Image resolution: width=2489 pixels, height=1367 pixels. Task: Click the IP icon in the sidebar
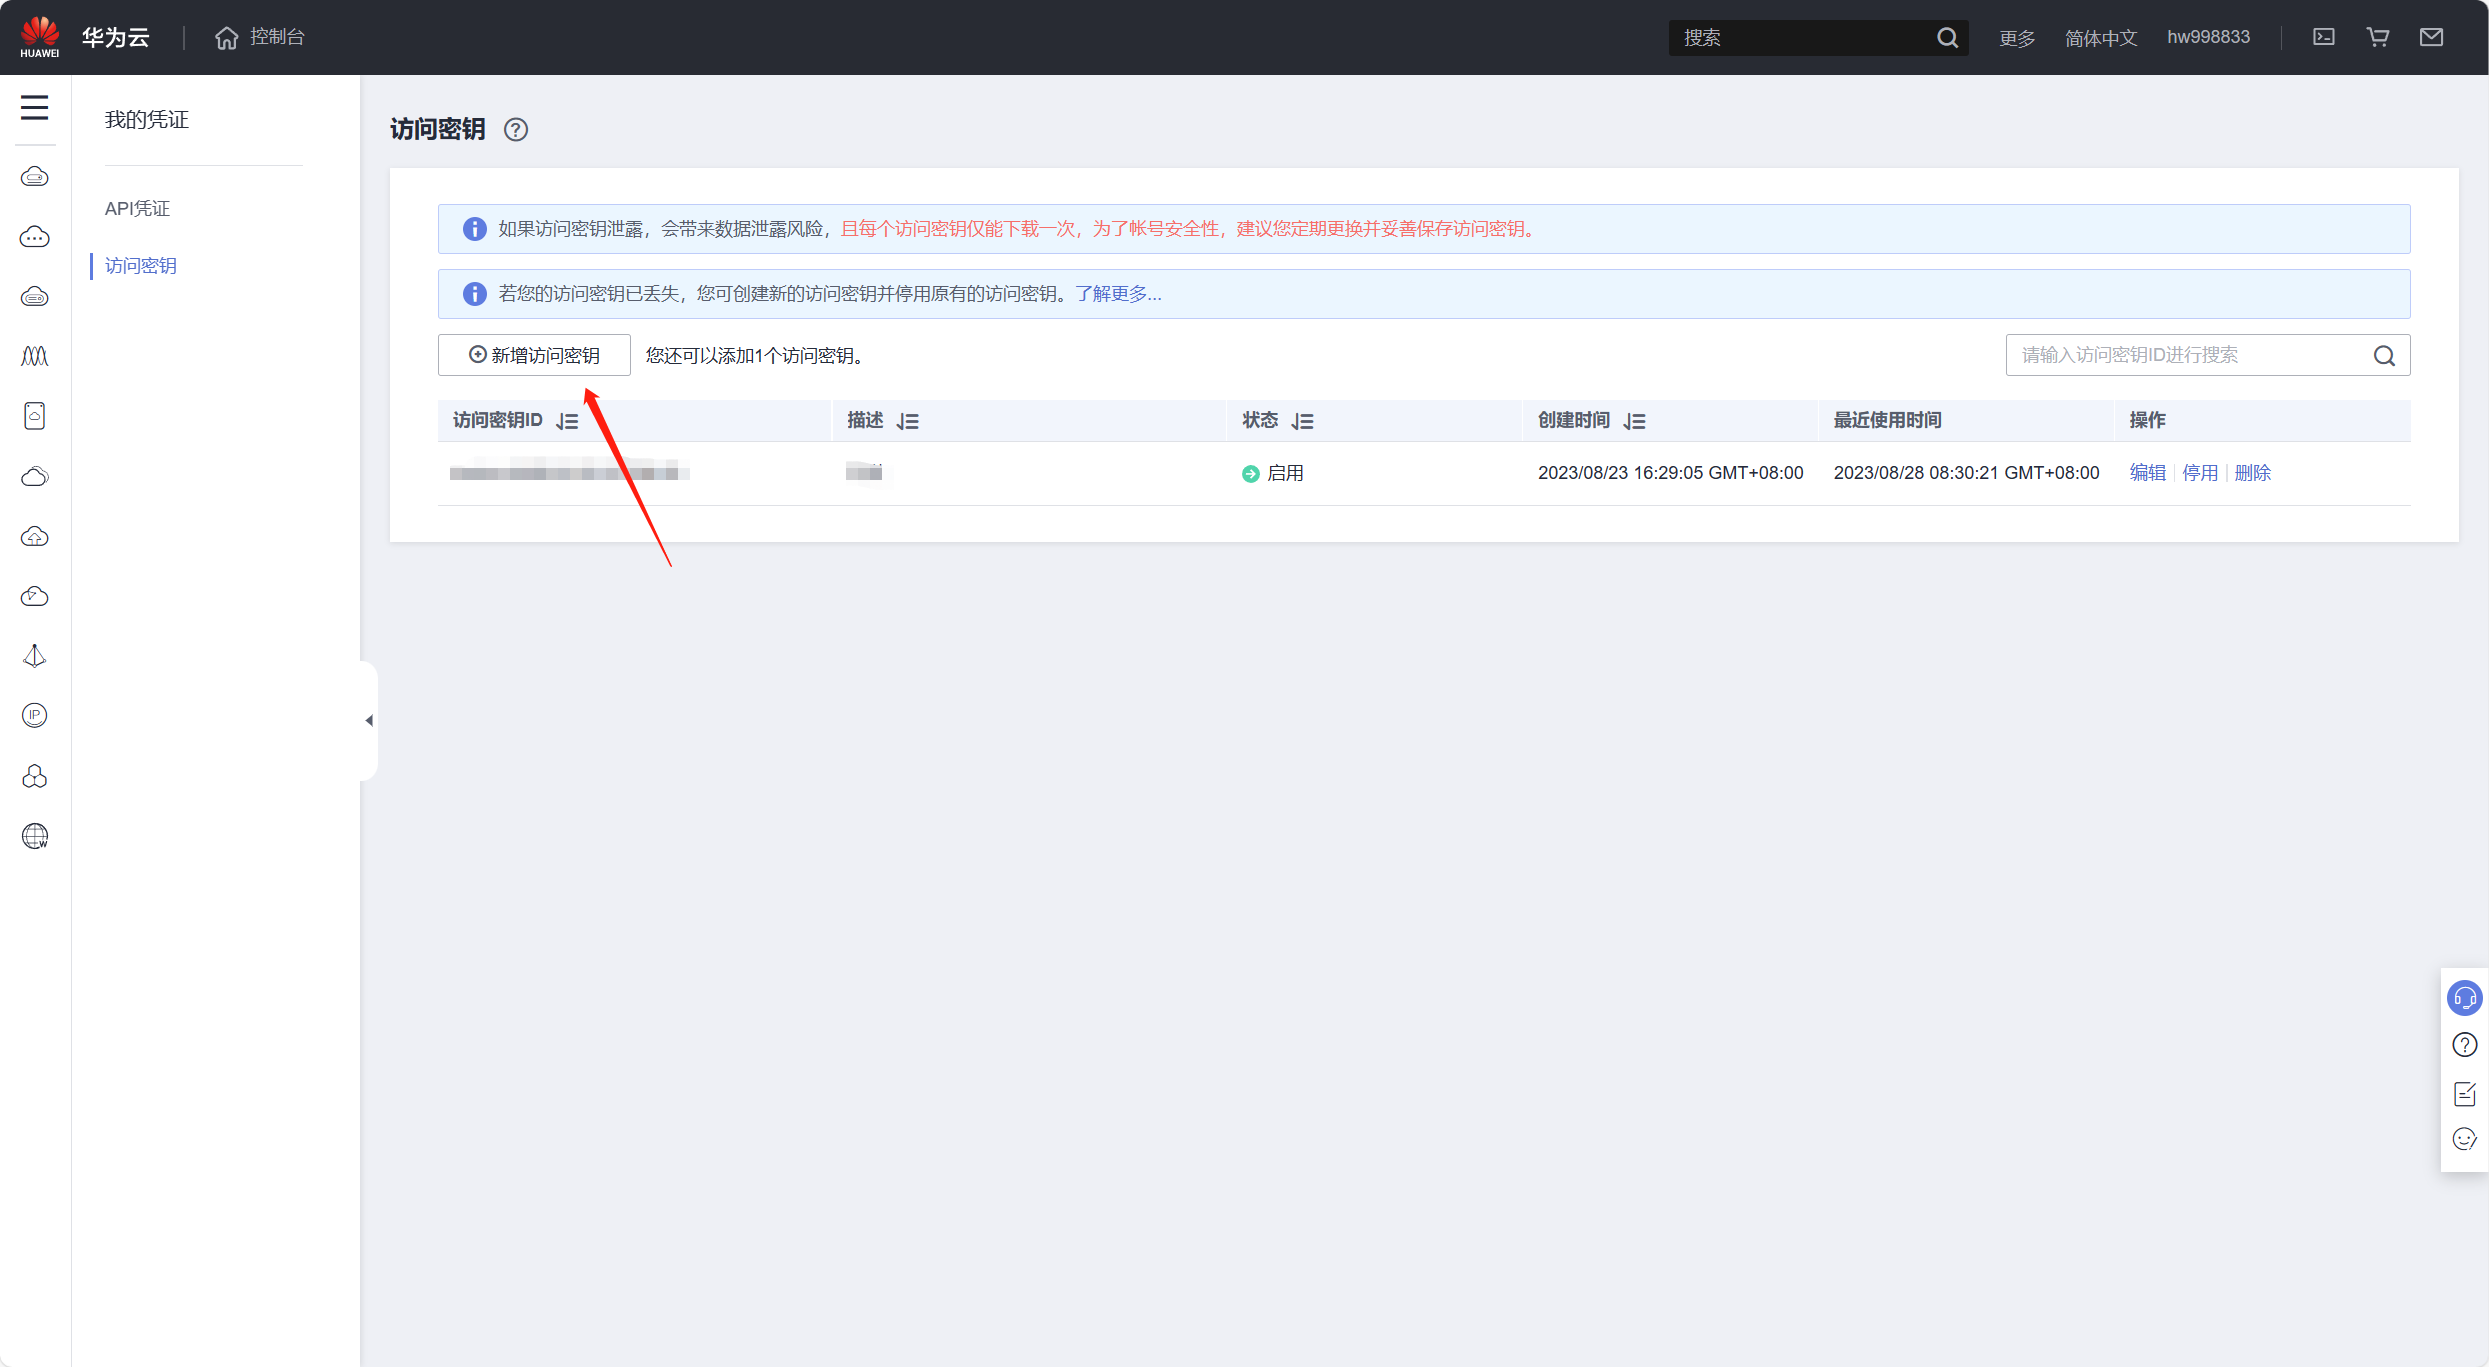point(34,715)
